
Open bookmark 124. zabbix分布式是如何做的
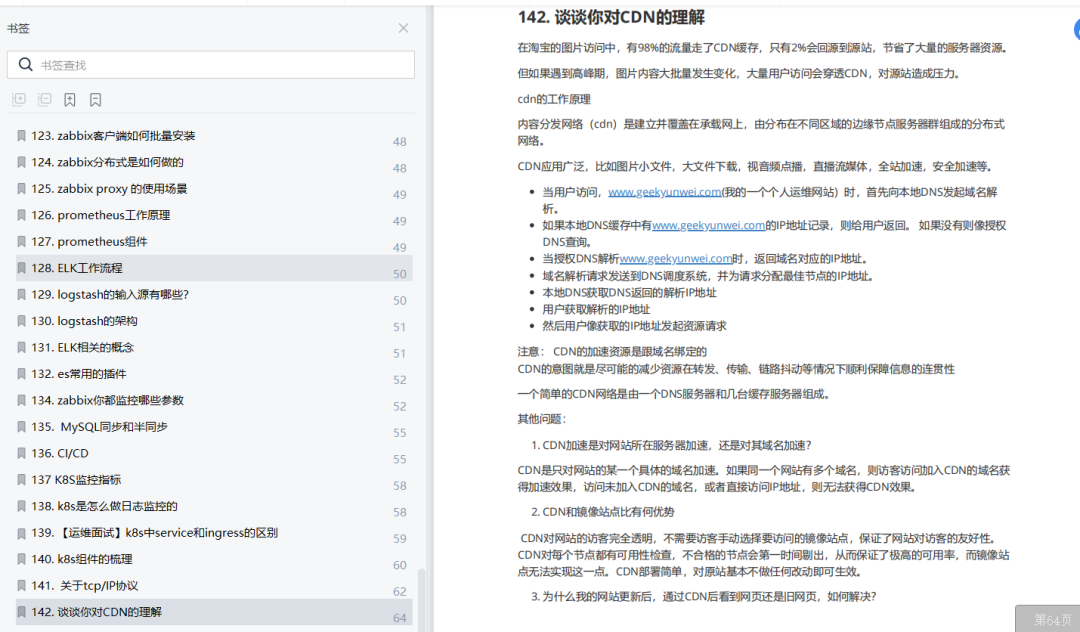tap(214, 162)
